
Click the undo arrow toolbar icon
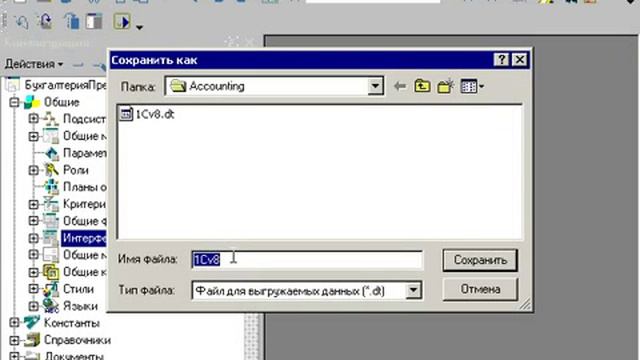21,21
